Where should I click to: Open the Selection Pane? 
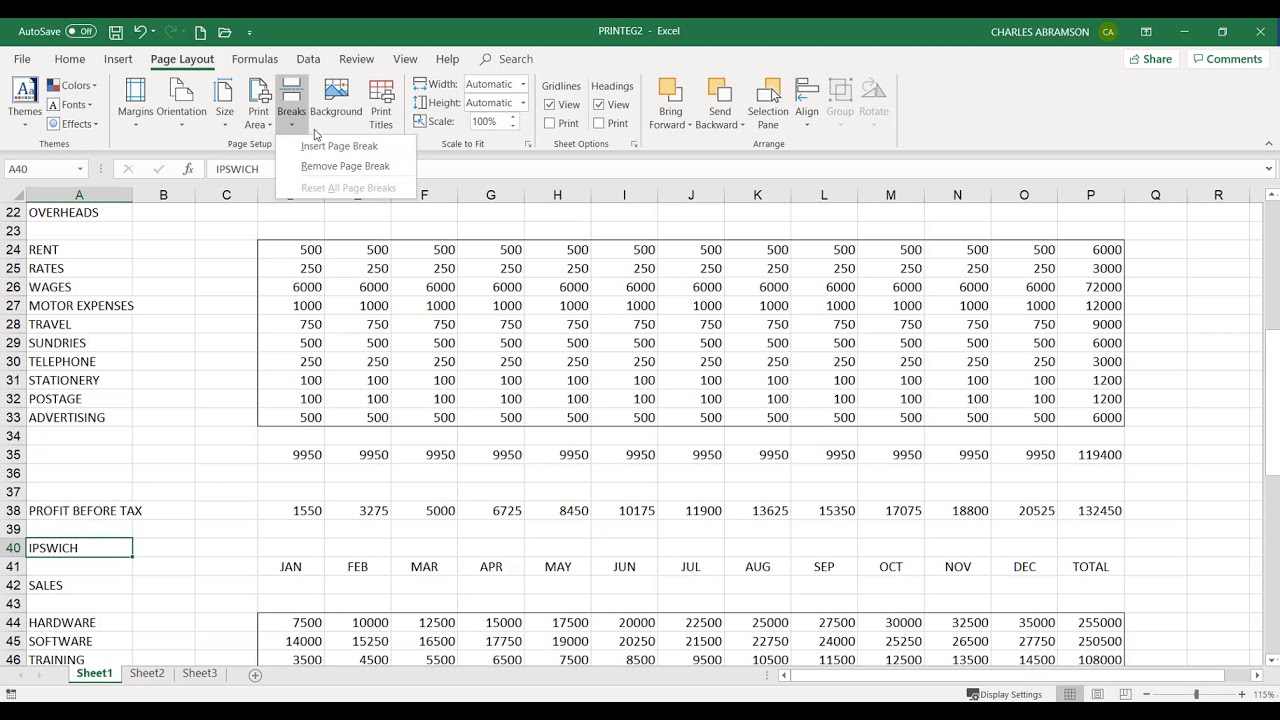click(768, 103)
